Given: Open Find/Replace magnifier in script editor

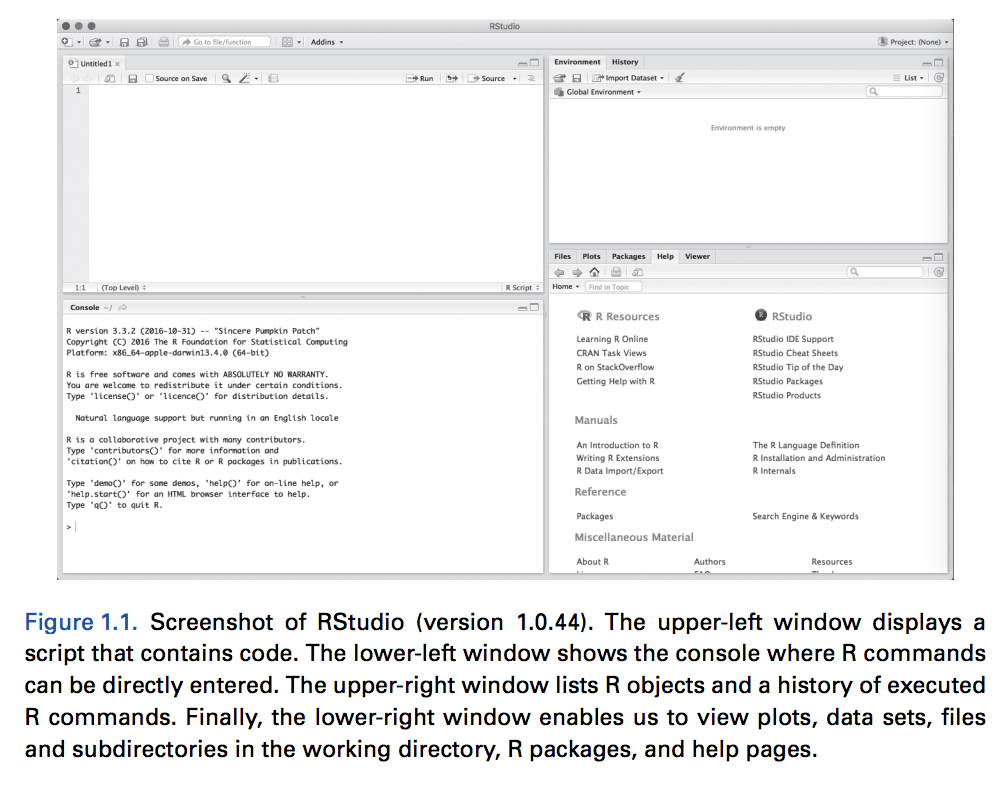Looking at the screenshot, I should (x=226, y=78).
